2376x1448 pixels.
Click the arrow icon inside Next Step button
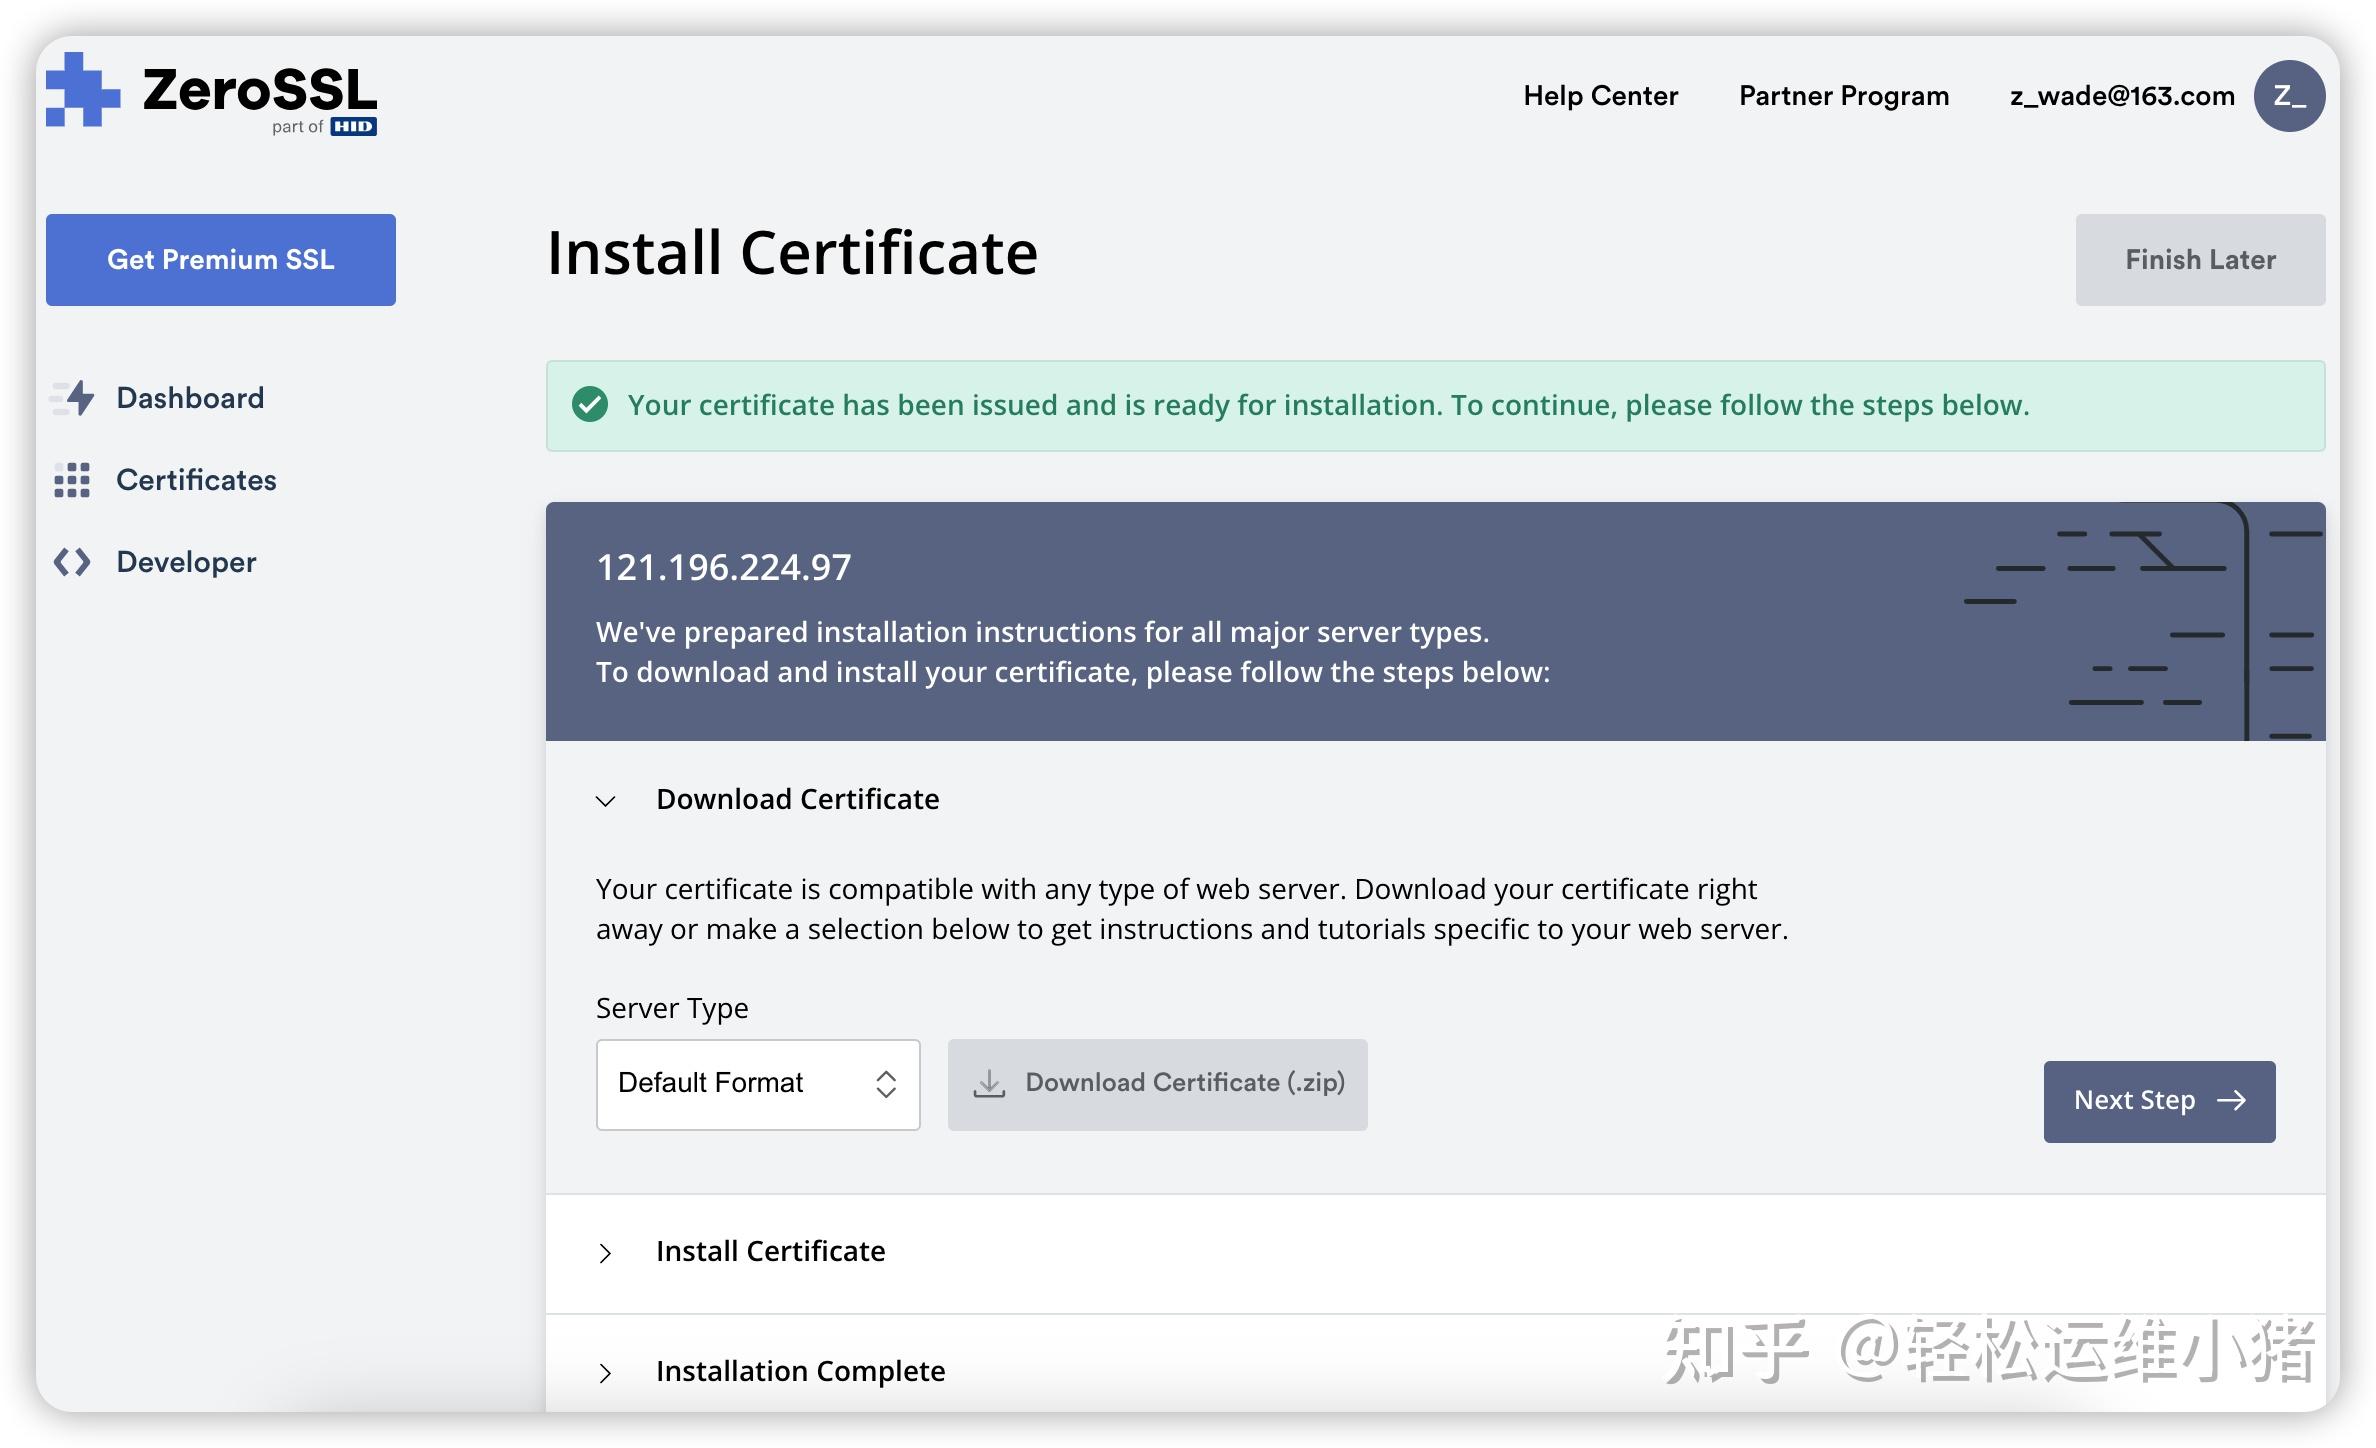pyautogui.click(x=2231, y=1101)
